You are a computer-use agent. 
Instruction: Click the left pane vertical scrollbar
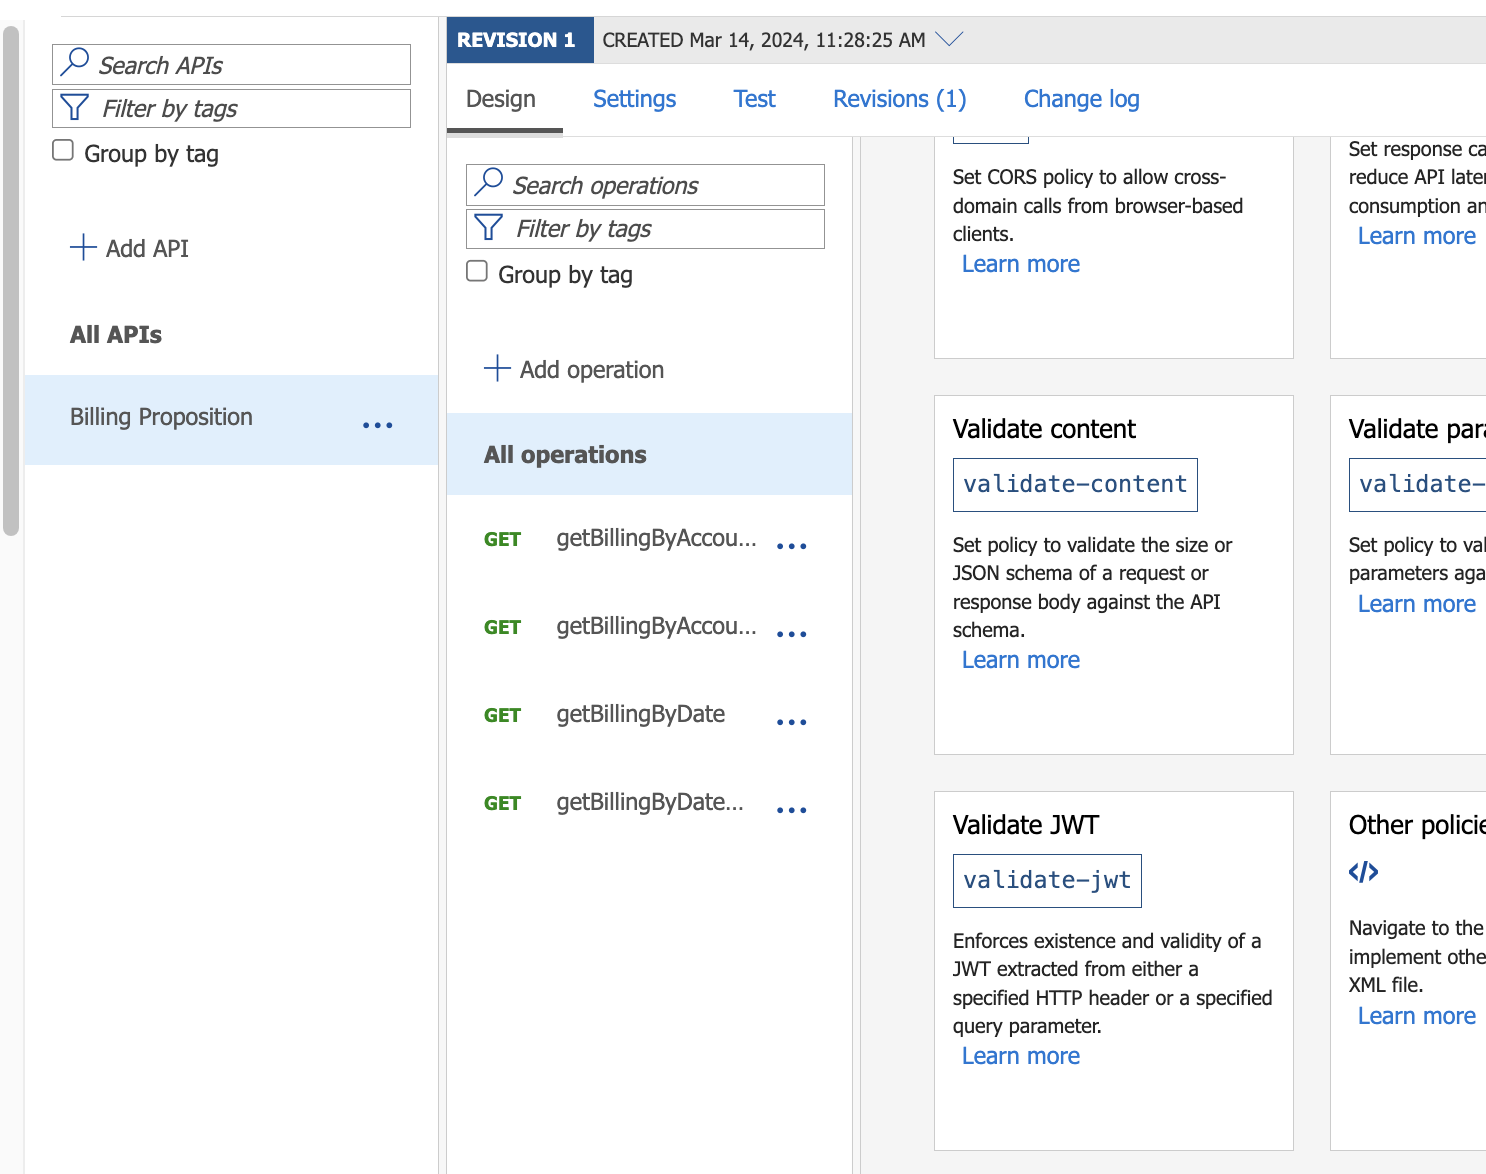coord(11,281)
